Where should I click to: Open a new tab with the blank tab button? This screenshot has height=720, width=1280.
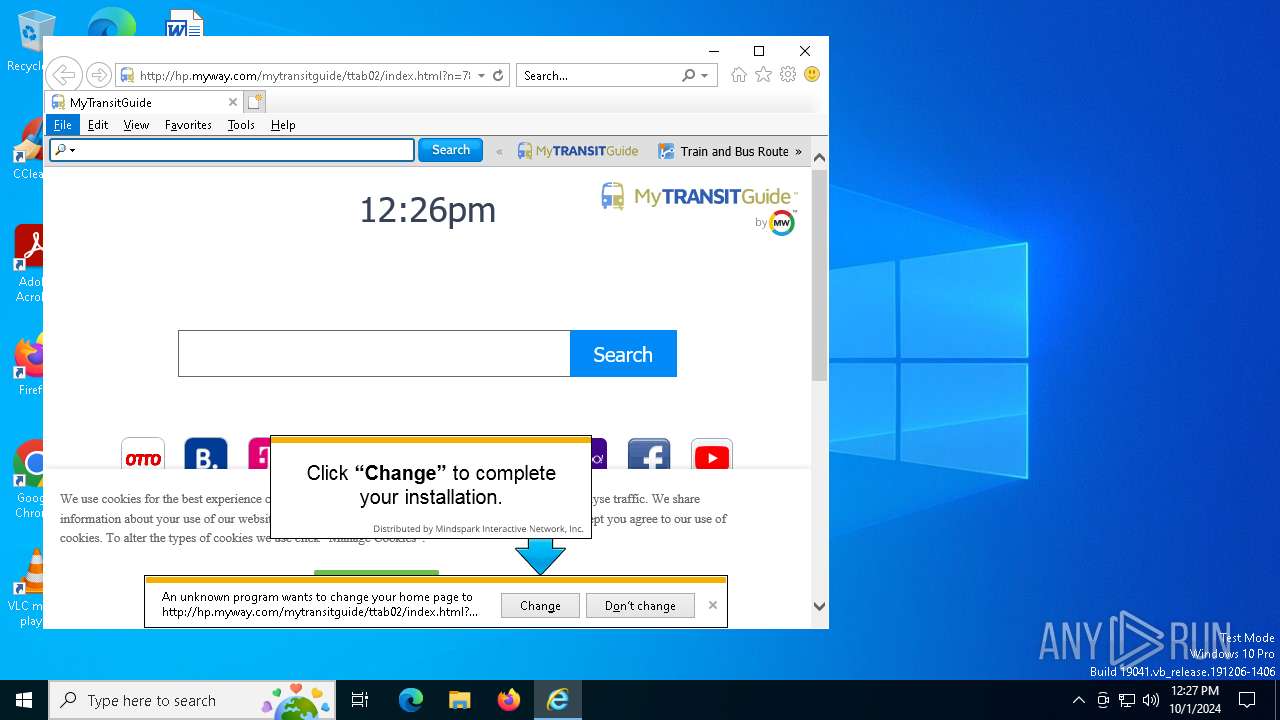coord(255,102)
